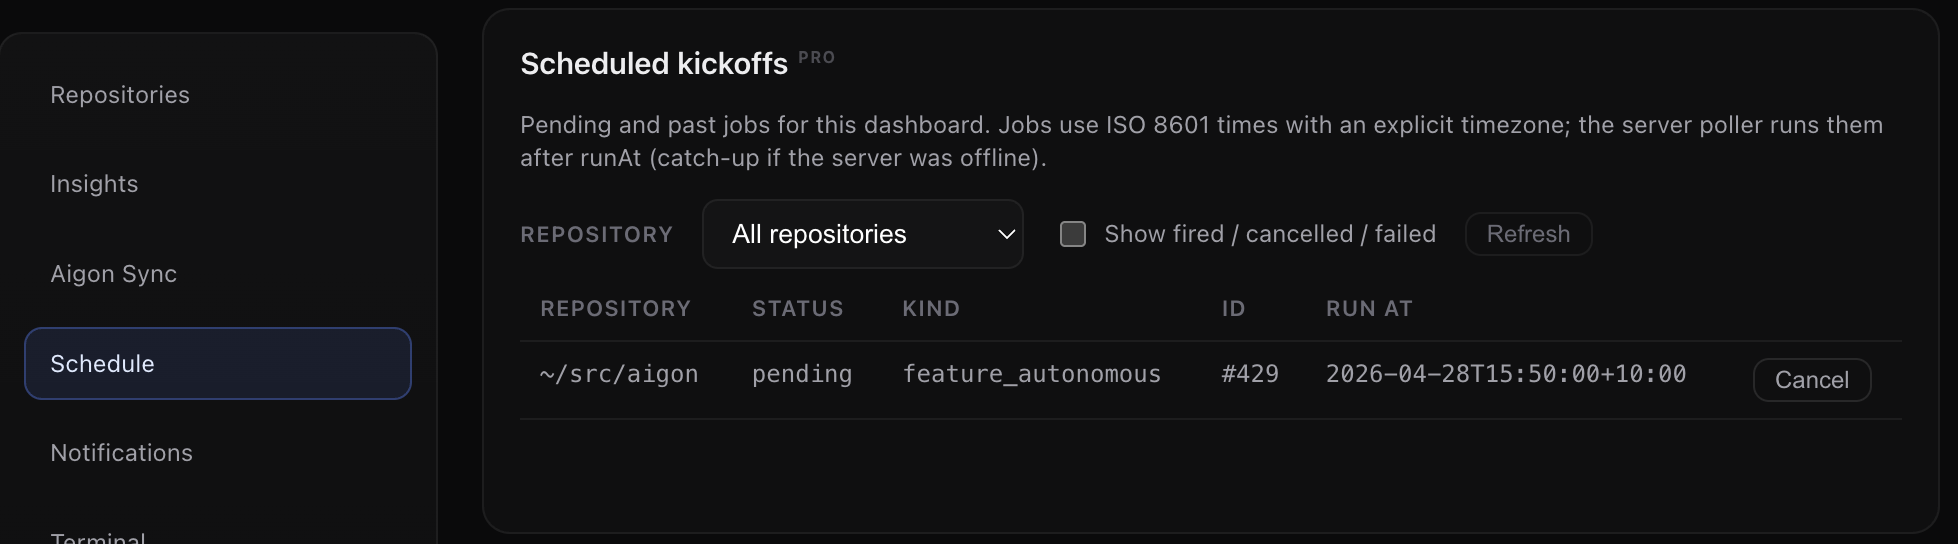Image resolution: width=1958 pixels, height=544 pixels.
Task: Open Aigon Sync in the sidebar
Action: point(113,274)
